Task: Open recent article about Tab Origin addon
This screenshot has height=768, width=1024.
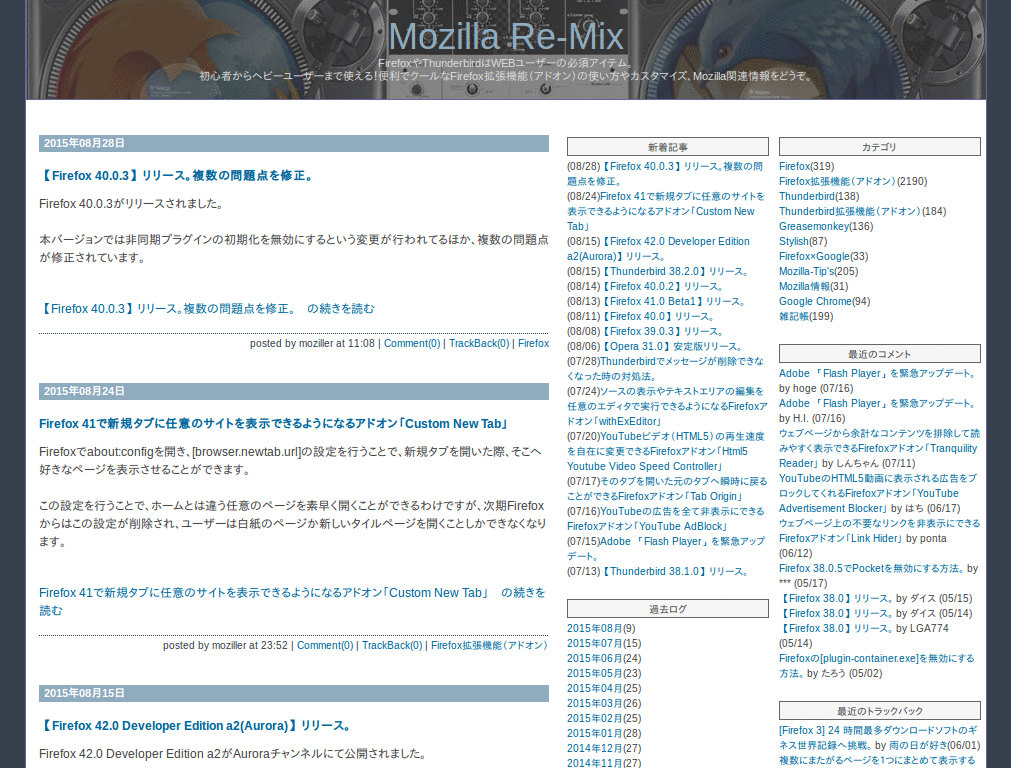Action: pos(667,489)
